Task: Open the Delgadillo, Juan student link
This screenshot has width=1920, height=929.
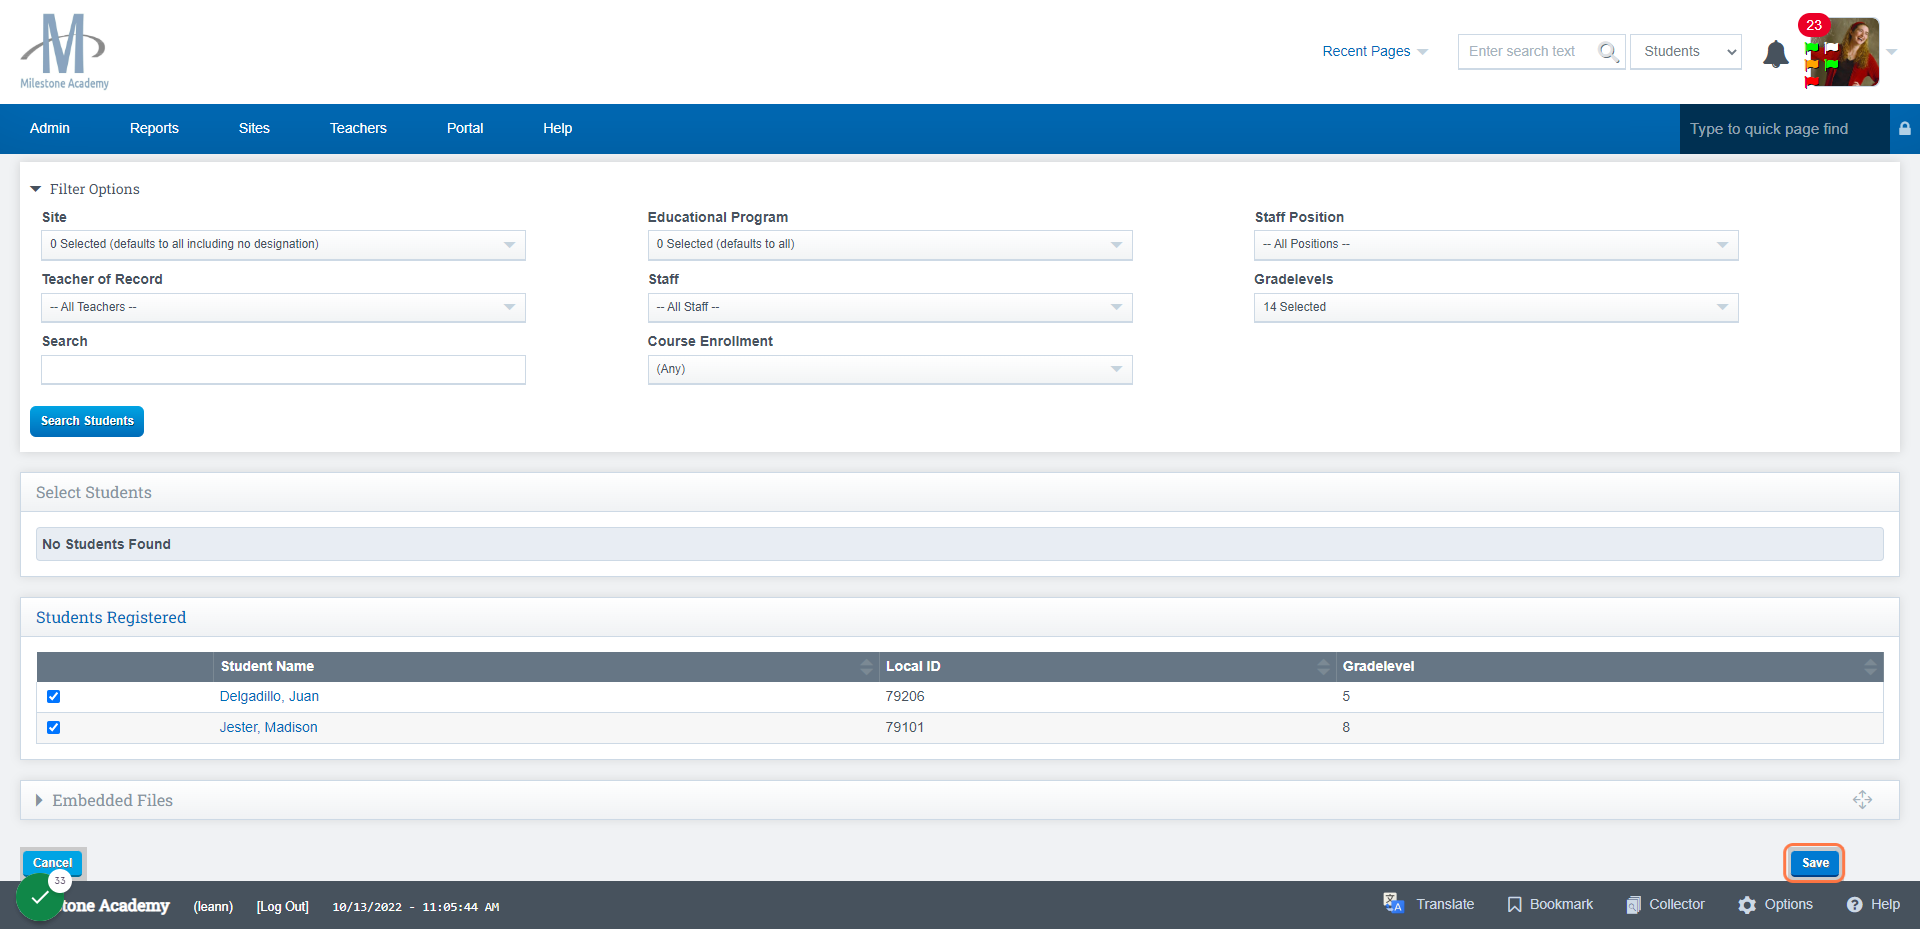Action: [x=269, y=697]
